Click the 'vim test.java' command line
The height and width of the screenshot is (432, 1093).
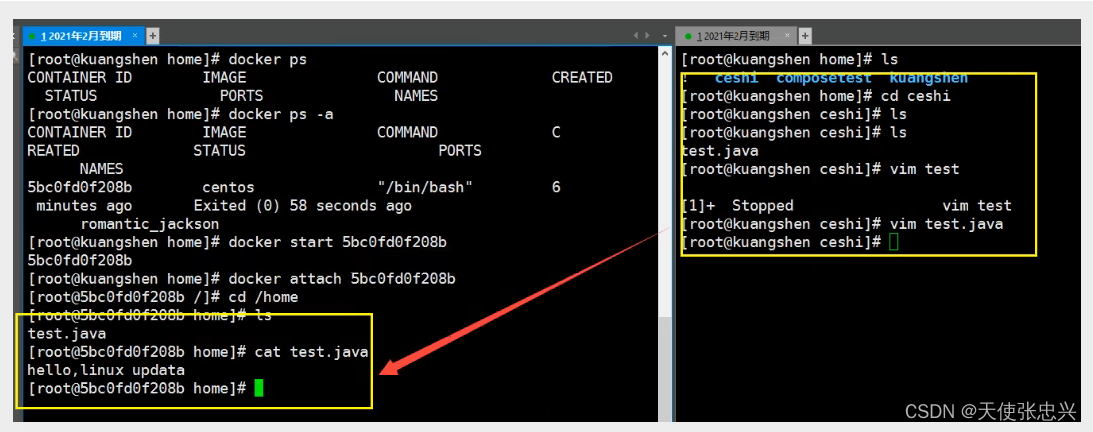click(x=842, y=224)
